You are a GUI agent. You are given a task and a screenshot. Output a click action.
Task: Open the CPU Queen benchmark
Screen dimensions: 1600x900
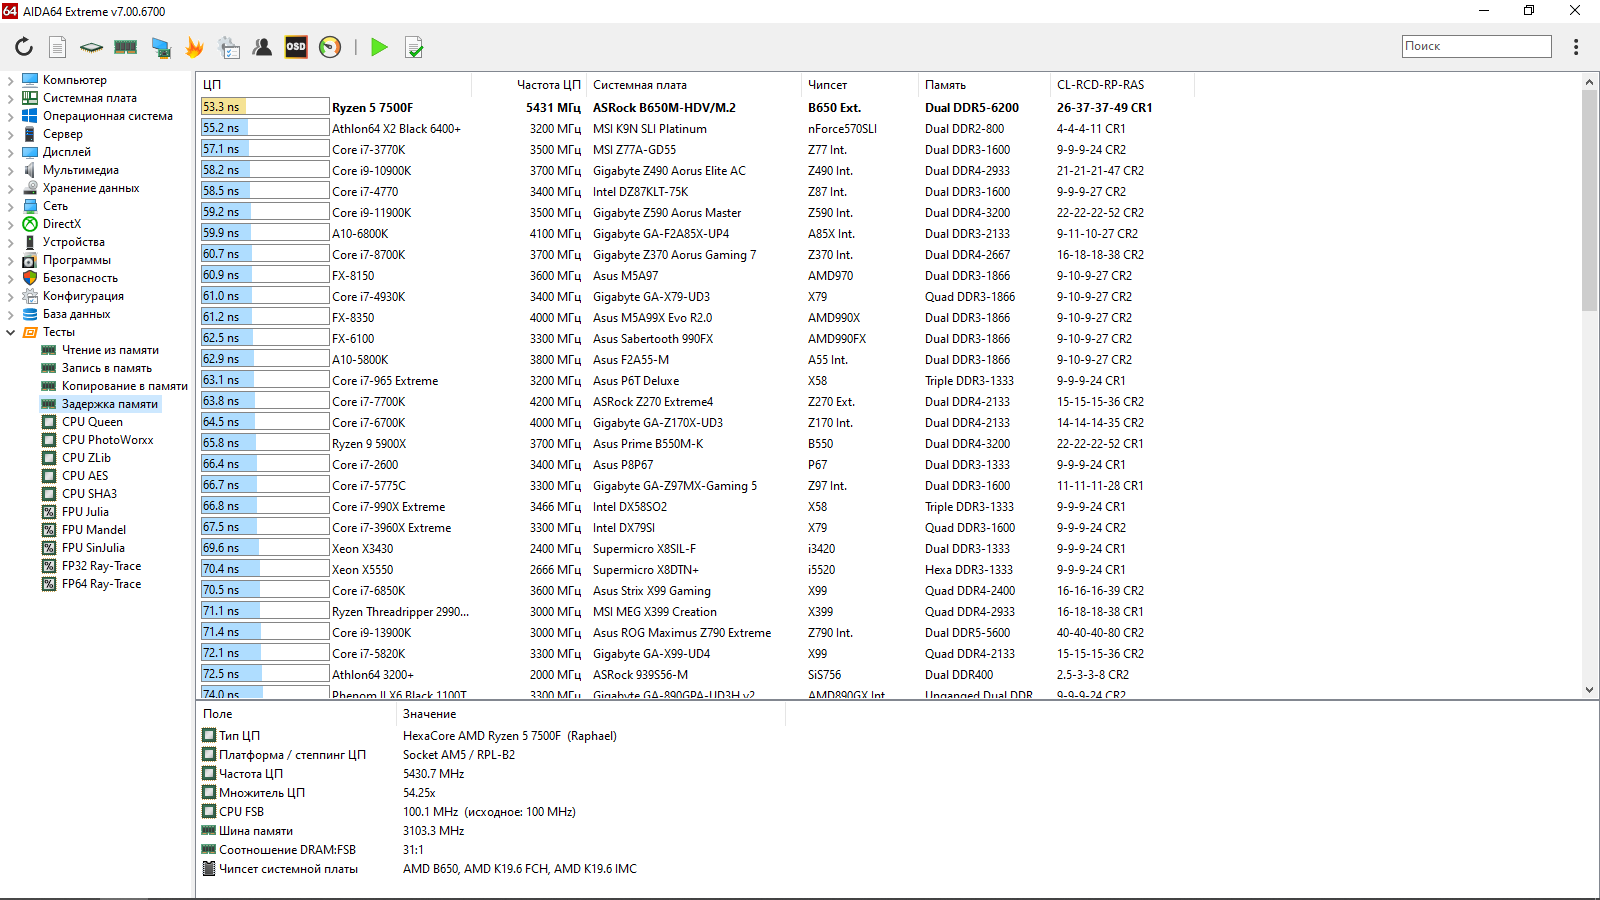click(92, 422)
